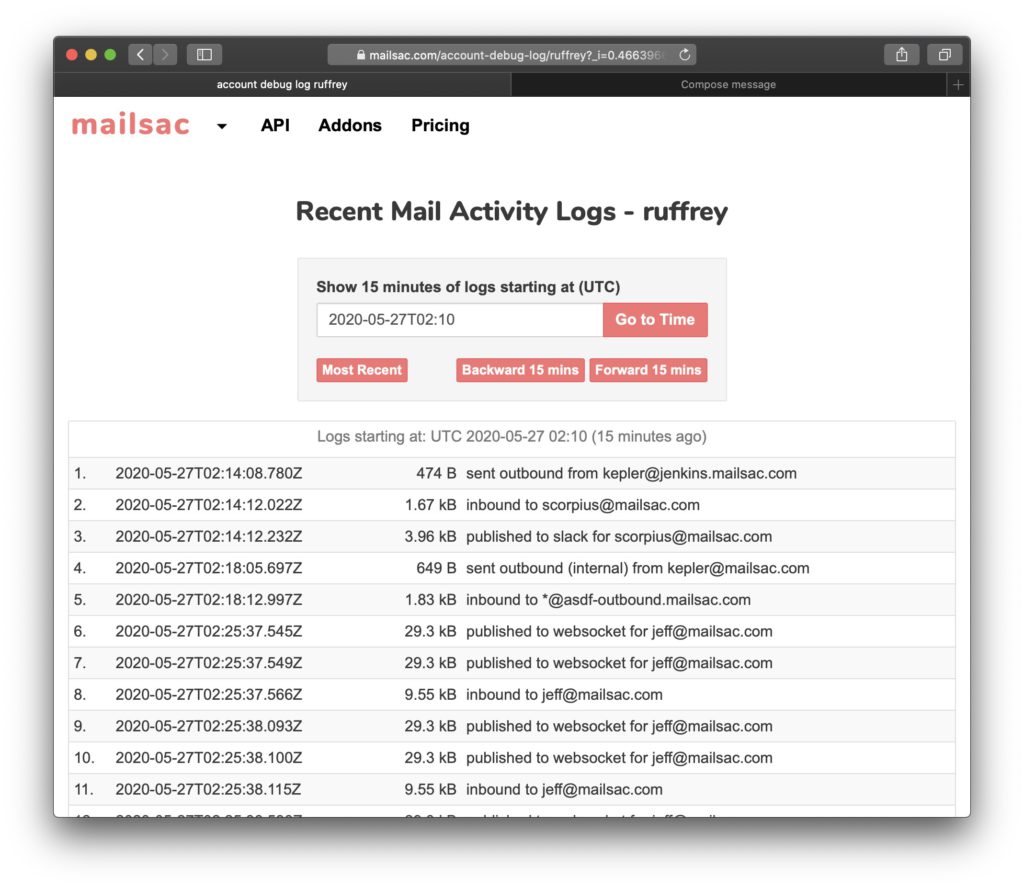Click the Safari address bar URL

tap(512, 55)
